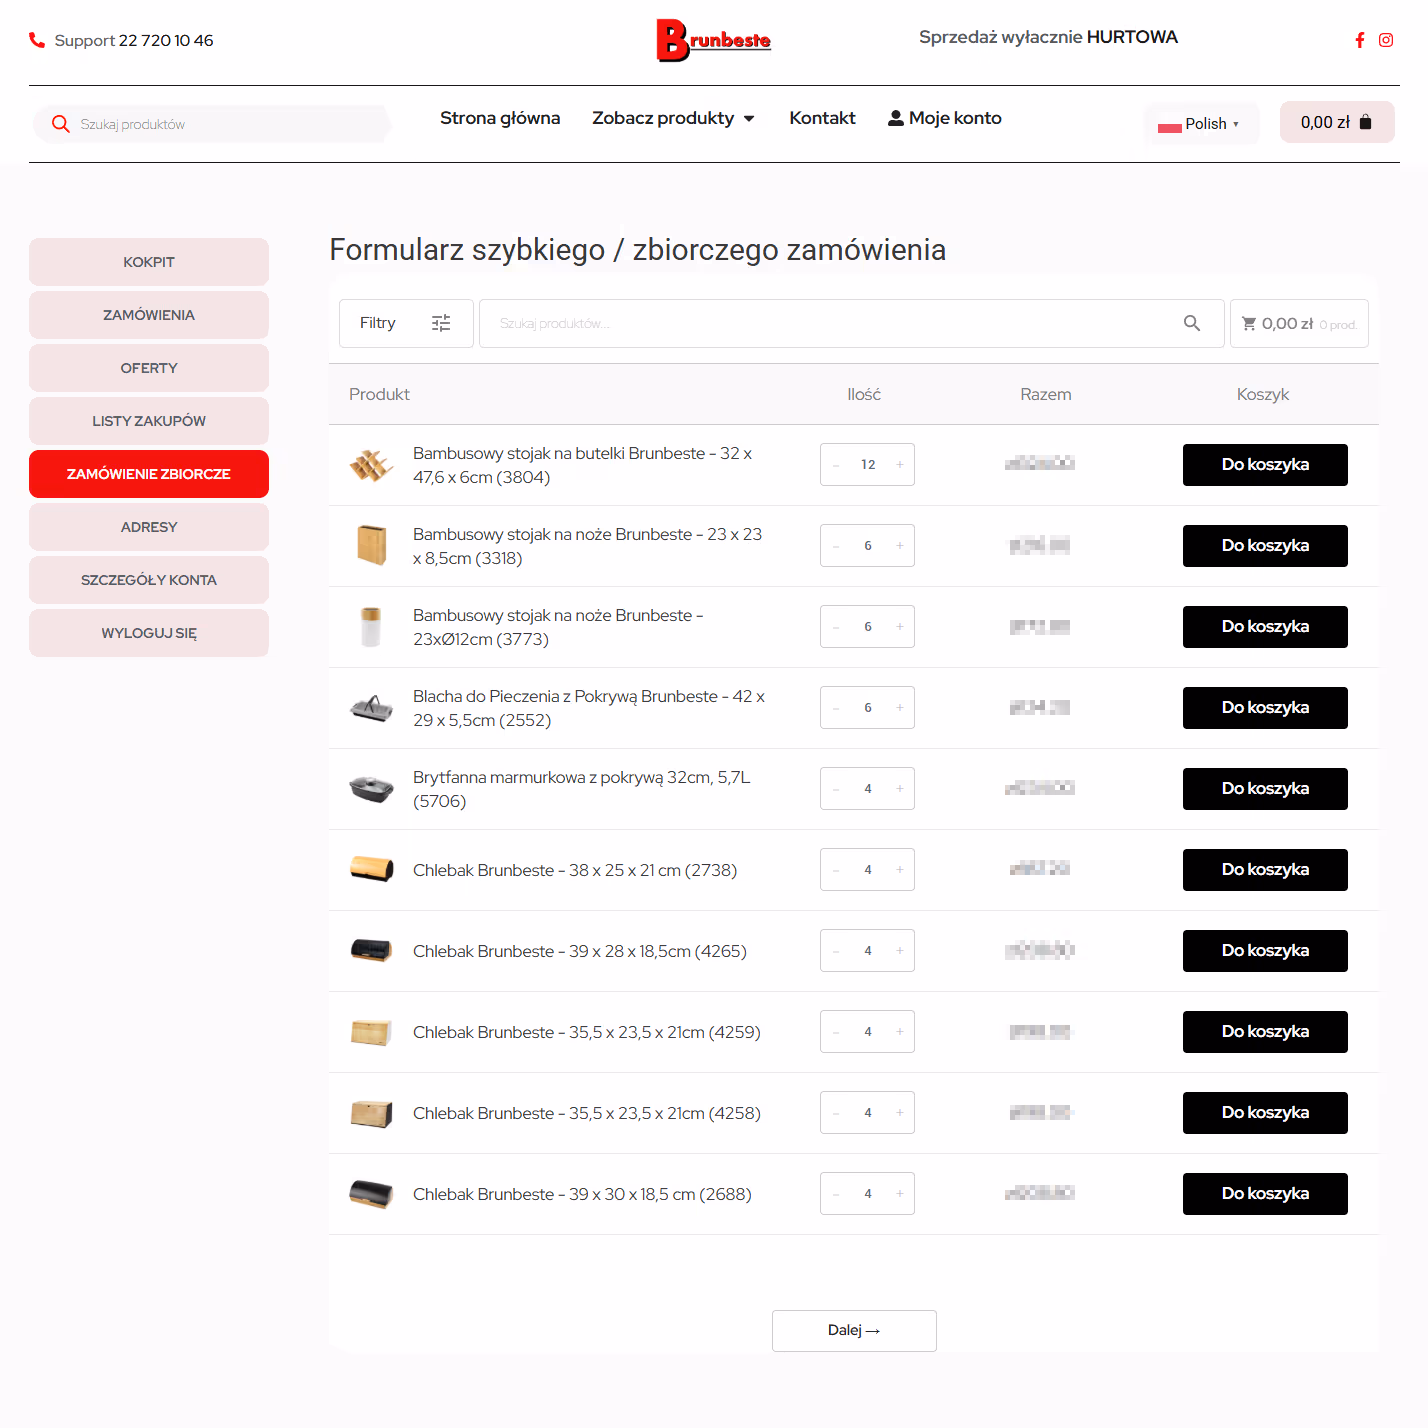Increase quantity for Chlebak (2688)
1428x1428 pixels.
pyautogui.click(x=900, y=1194)
